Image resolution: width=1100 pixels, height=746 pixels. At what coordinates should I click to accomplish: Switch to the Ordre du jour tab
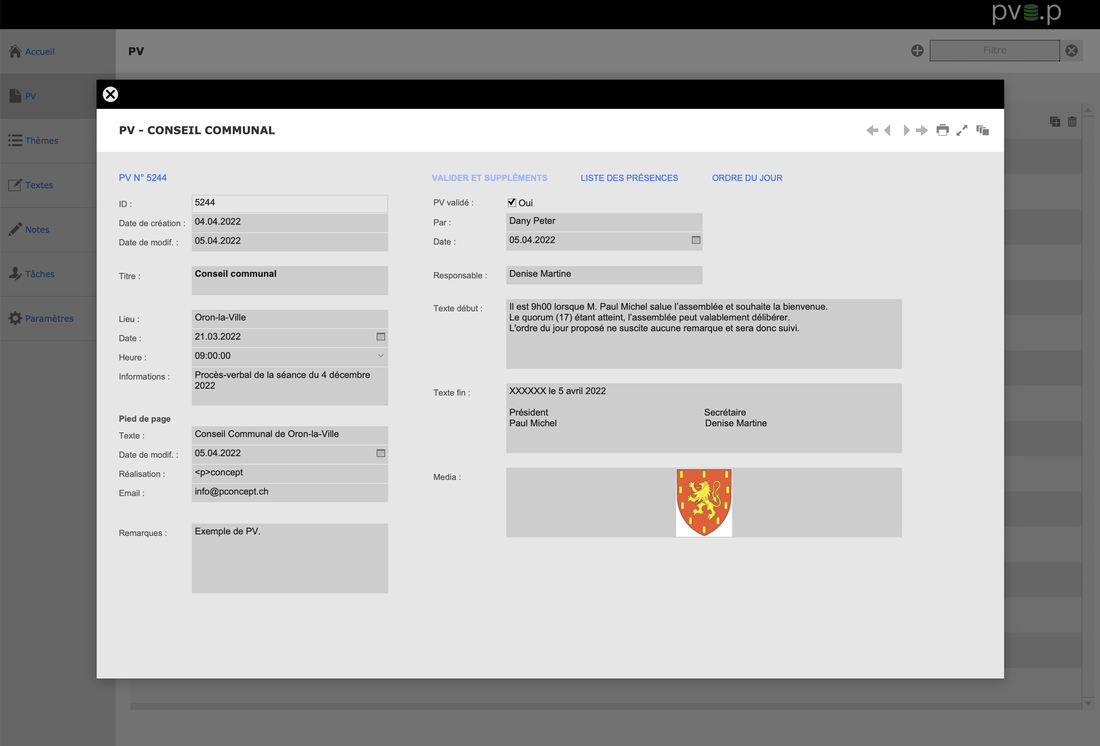tap(747, 178)
